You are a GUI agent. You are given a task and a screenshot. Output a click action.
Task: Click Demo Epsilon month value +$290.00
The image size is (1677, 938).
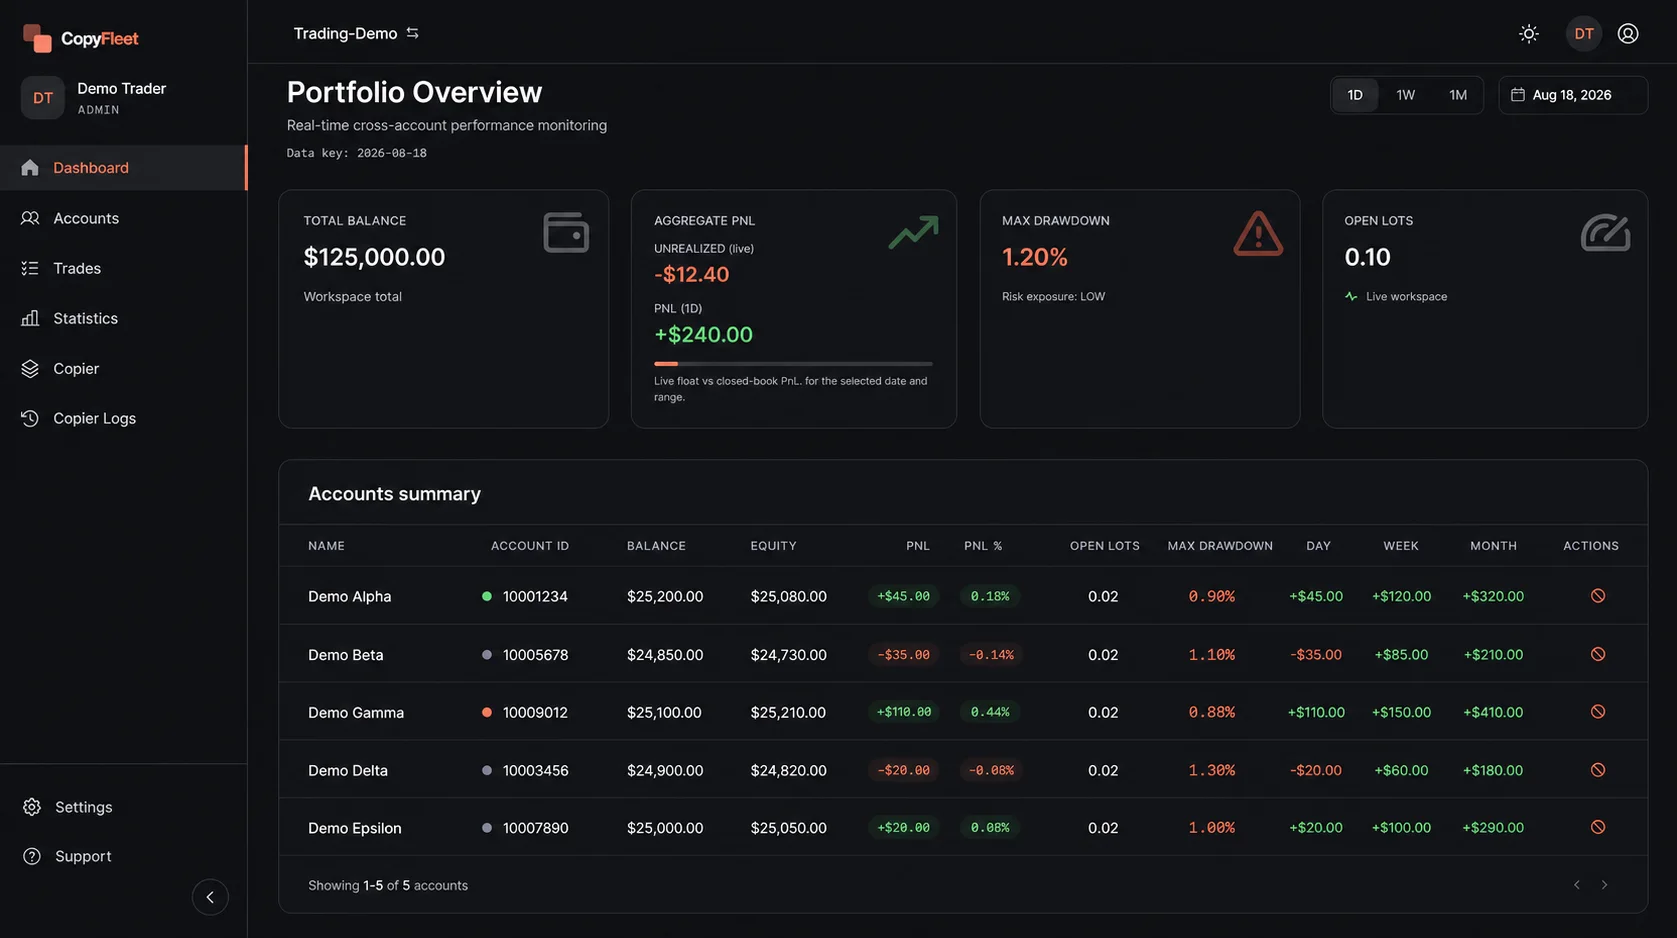click(1493, 828)
